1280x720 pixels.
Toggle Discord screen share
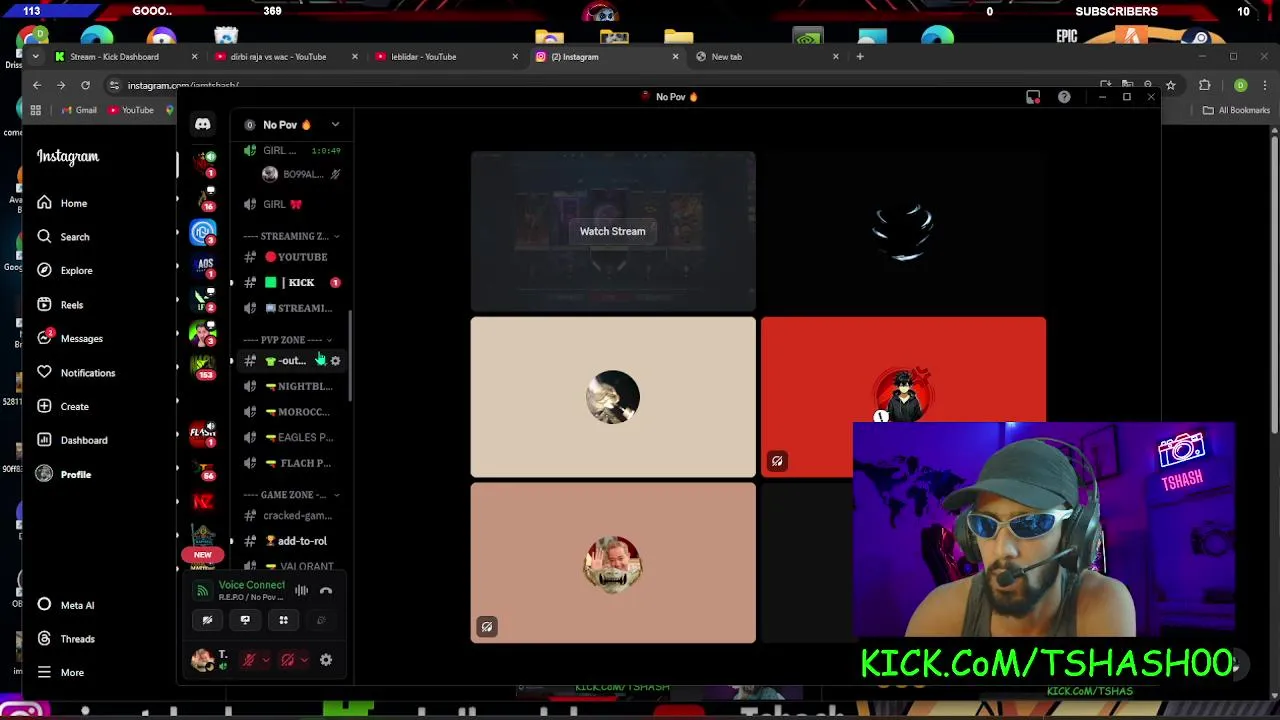[245, 620]
